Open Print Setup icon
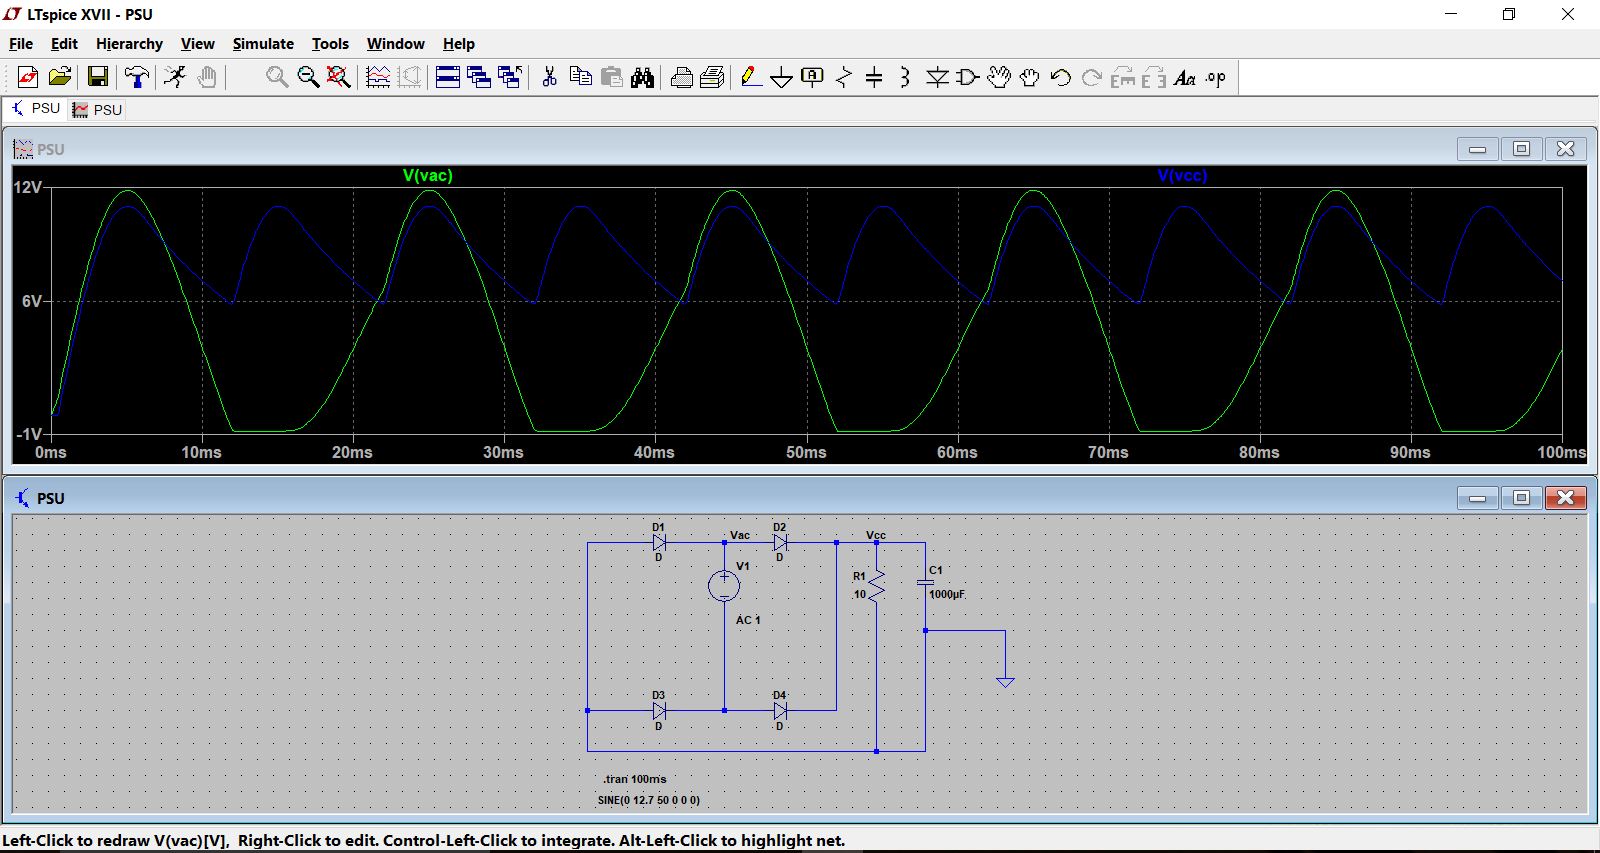1600x853 pixels. coord(713,77)
